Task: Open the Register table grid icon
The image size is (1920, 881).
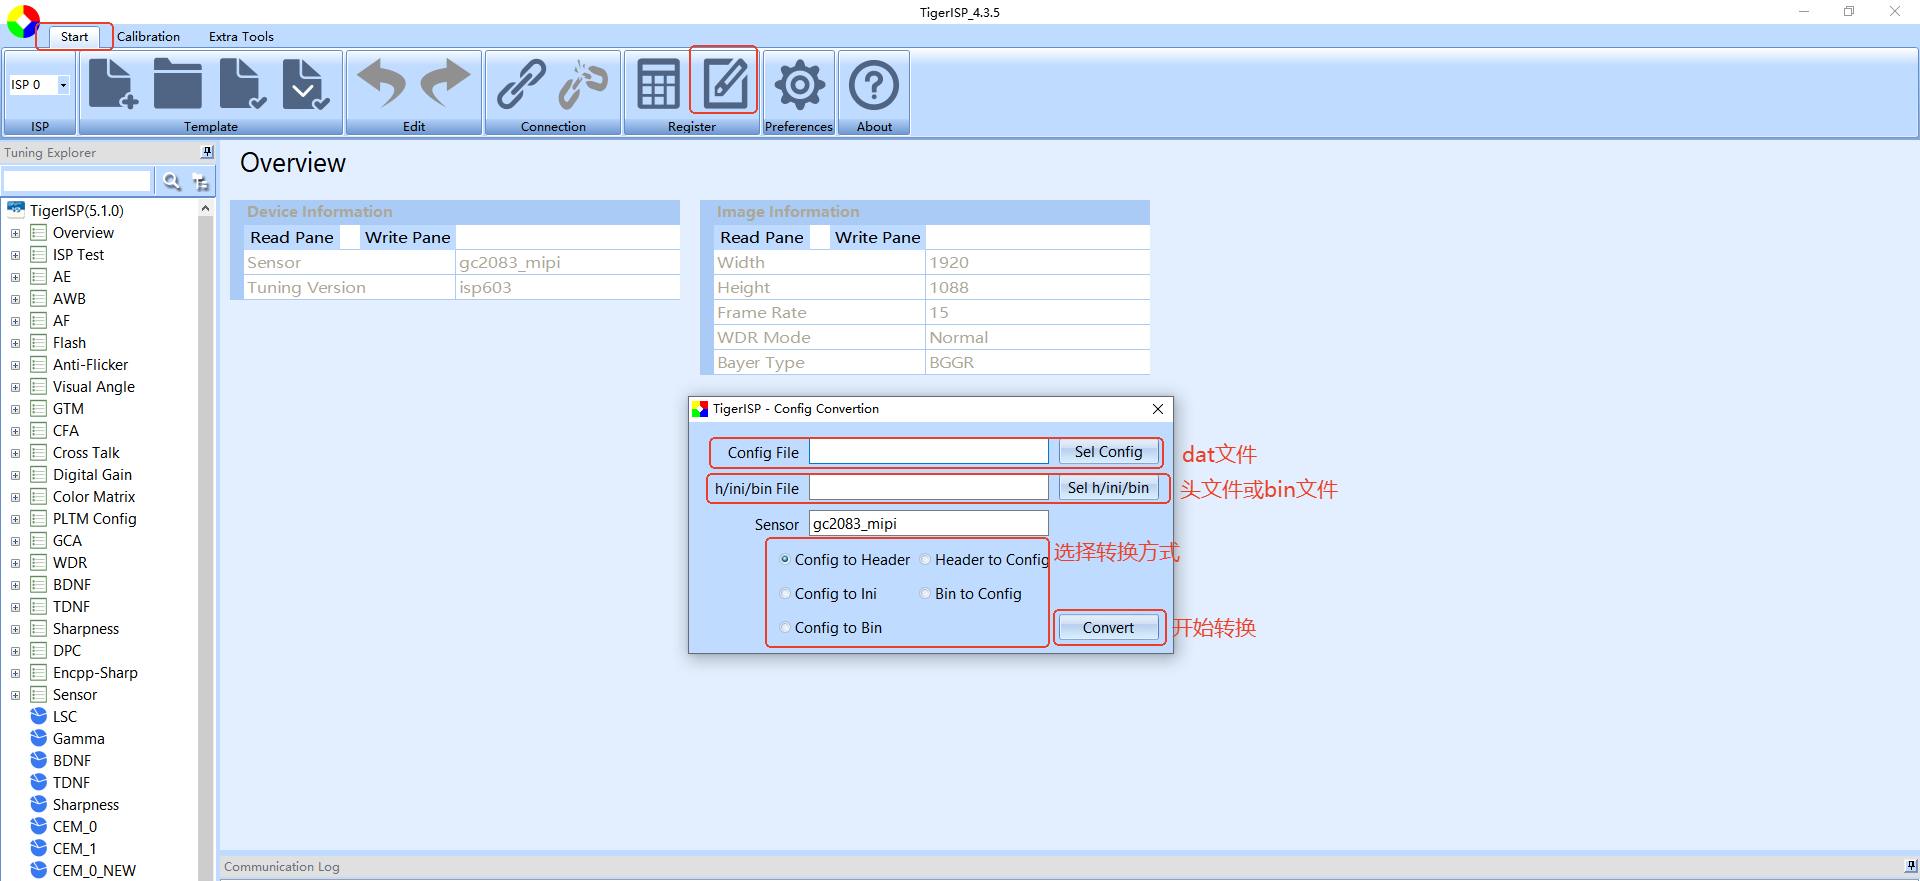Action: point(658,84)
